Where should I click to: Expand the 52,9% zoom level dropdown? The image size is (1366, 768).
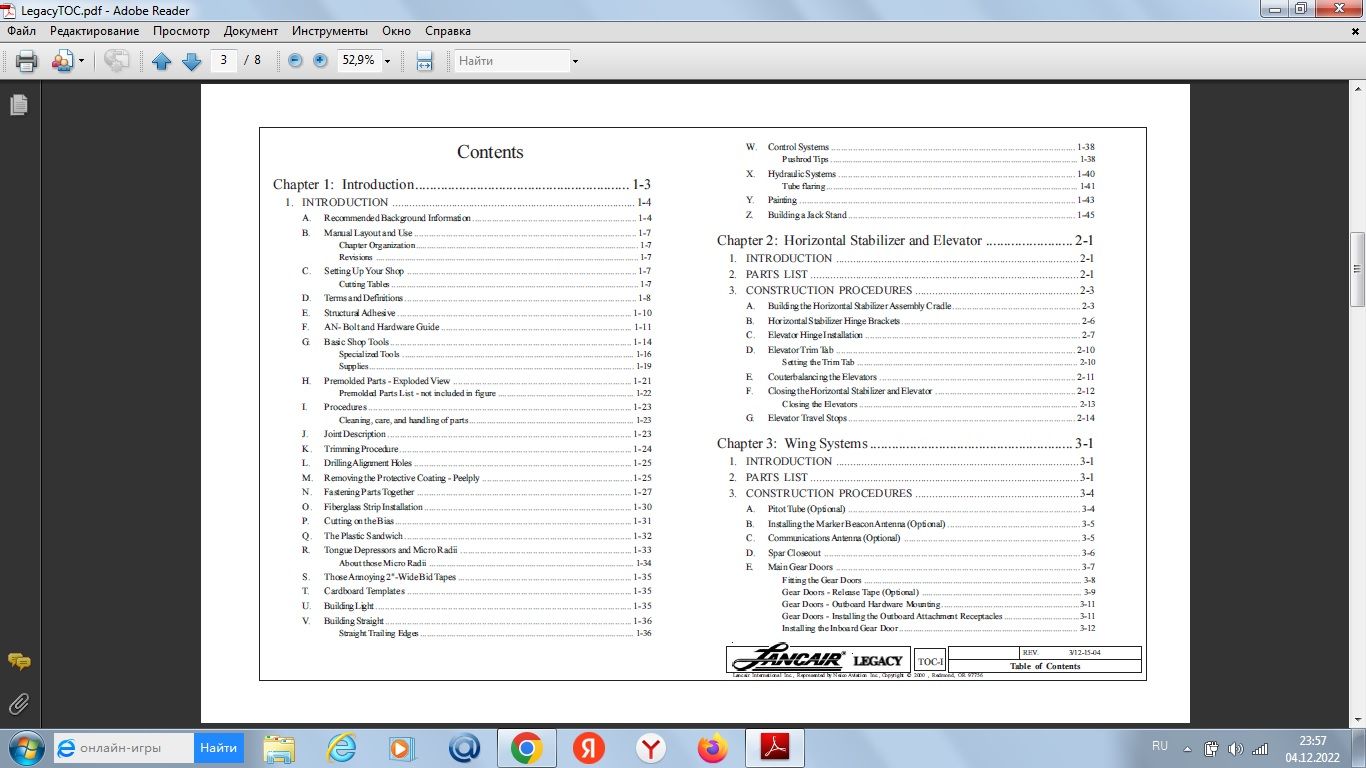387,61
